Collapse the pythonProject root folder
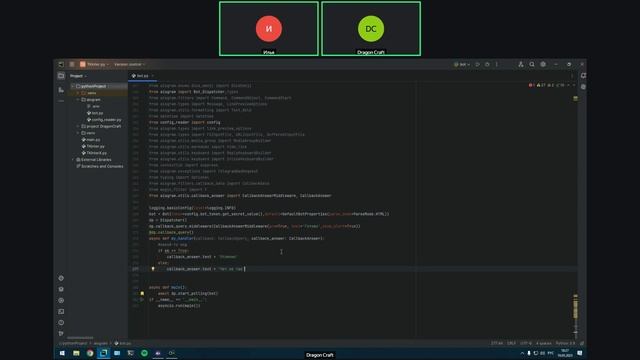Viewport: 640px width, 360px height. click(x=73, y=87)
